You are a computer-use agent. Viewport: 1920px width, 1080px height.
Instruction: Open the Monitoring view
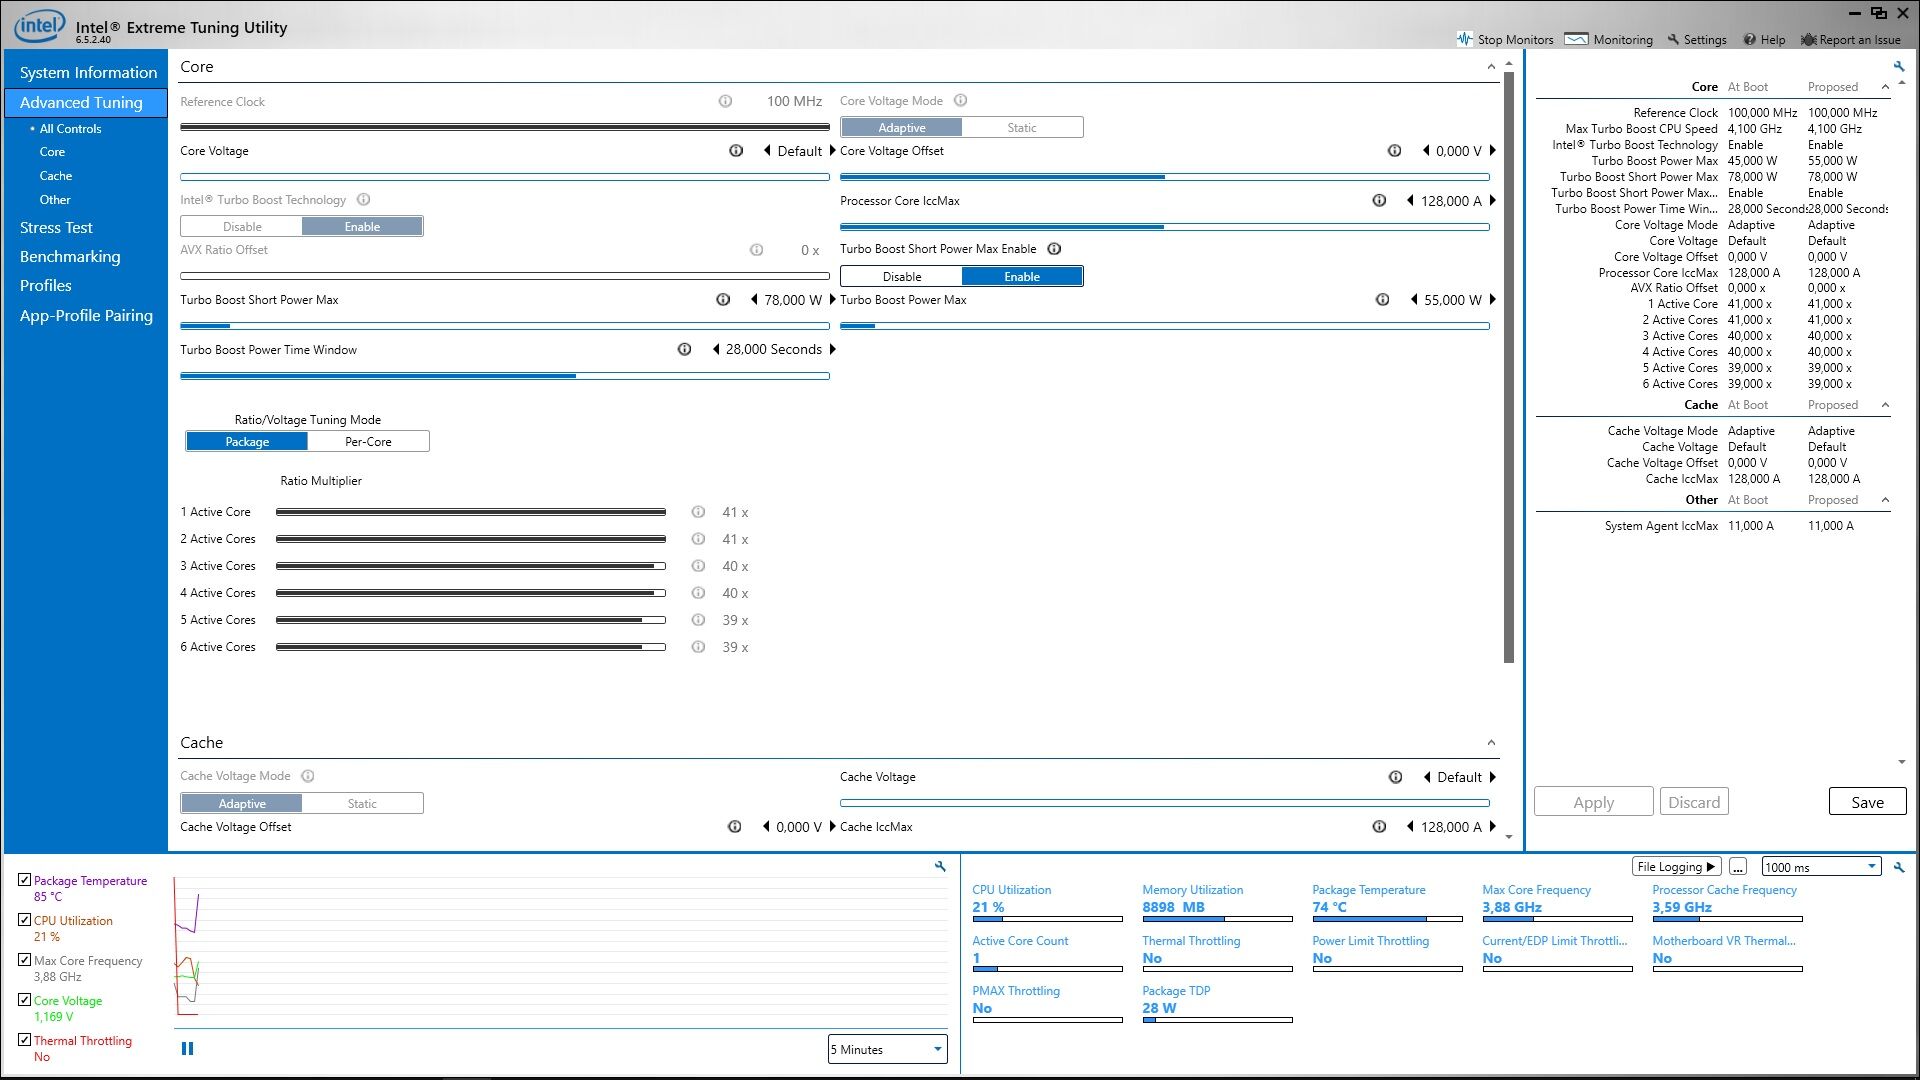click(1608, 39)
